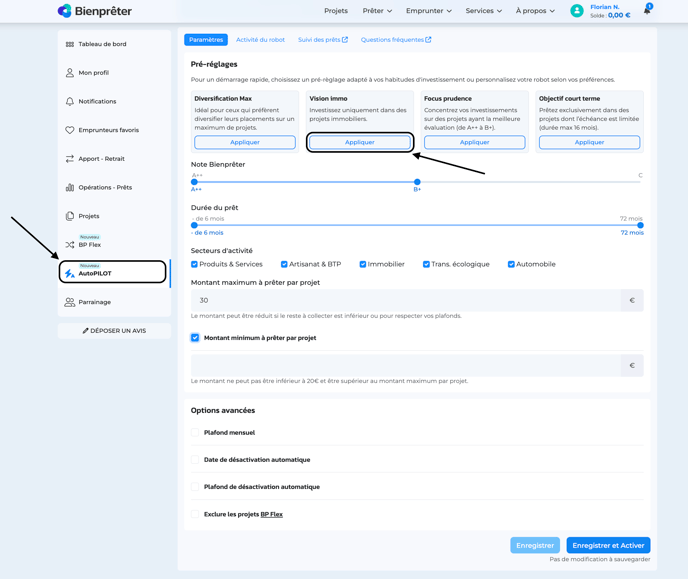
Task: Click external link icon beside Questions fréquentes
Action: [428, 39]
